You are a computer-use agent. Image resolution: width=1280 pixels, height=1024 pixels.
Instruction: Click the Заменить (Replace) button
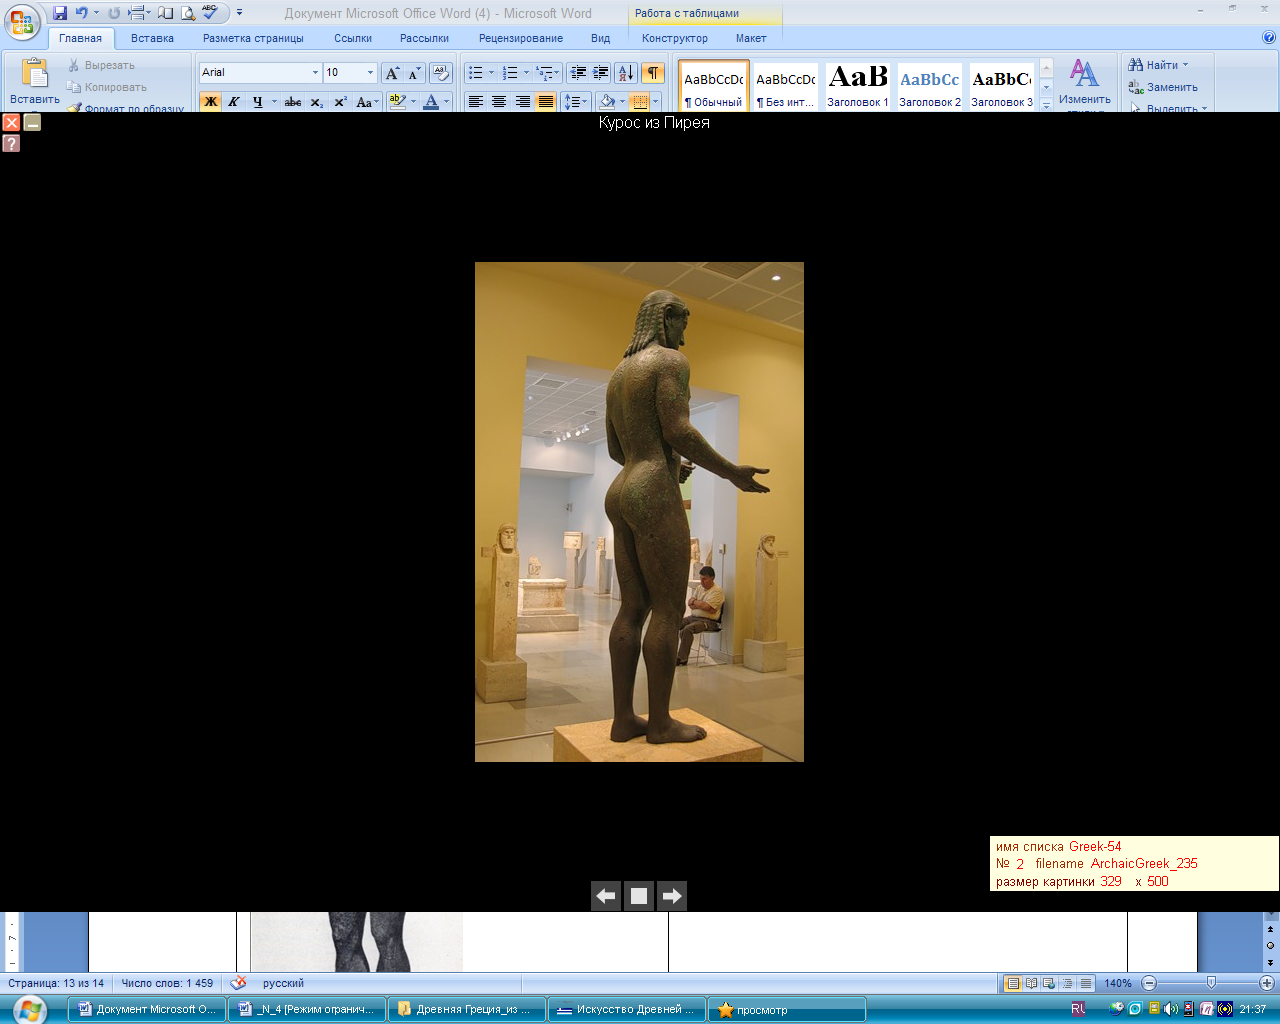(x=1163, y=87)
